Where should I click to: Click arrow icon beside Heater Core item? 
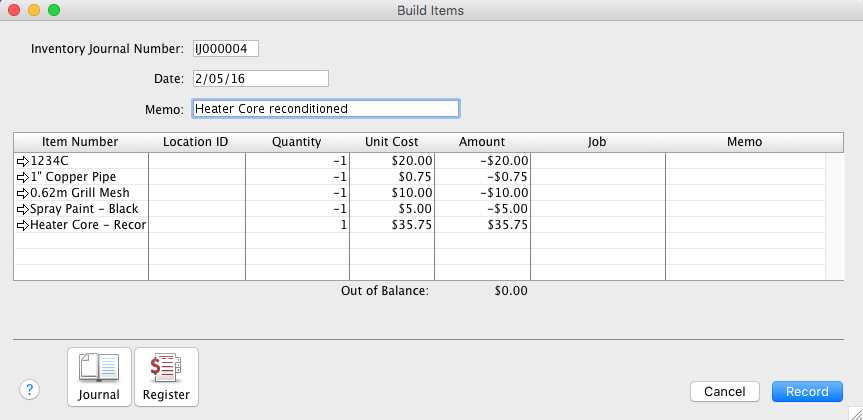[x=23, y=226]
